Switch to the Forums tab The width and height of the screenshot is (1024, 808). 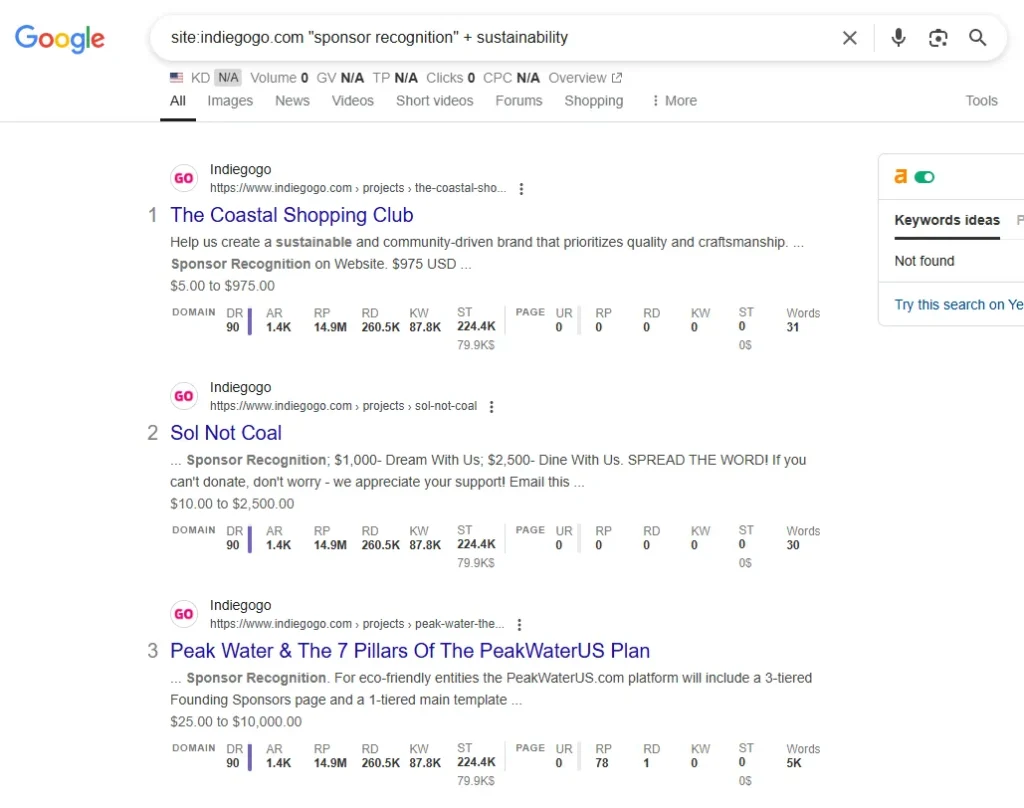click(x=519, y=101)
